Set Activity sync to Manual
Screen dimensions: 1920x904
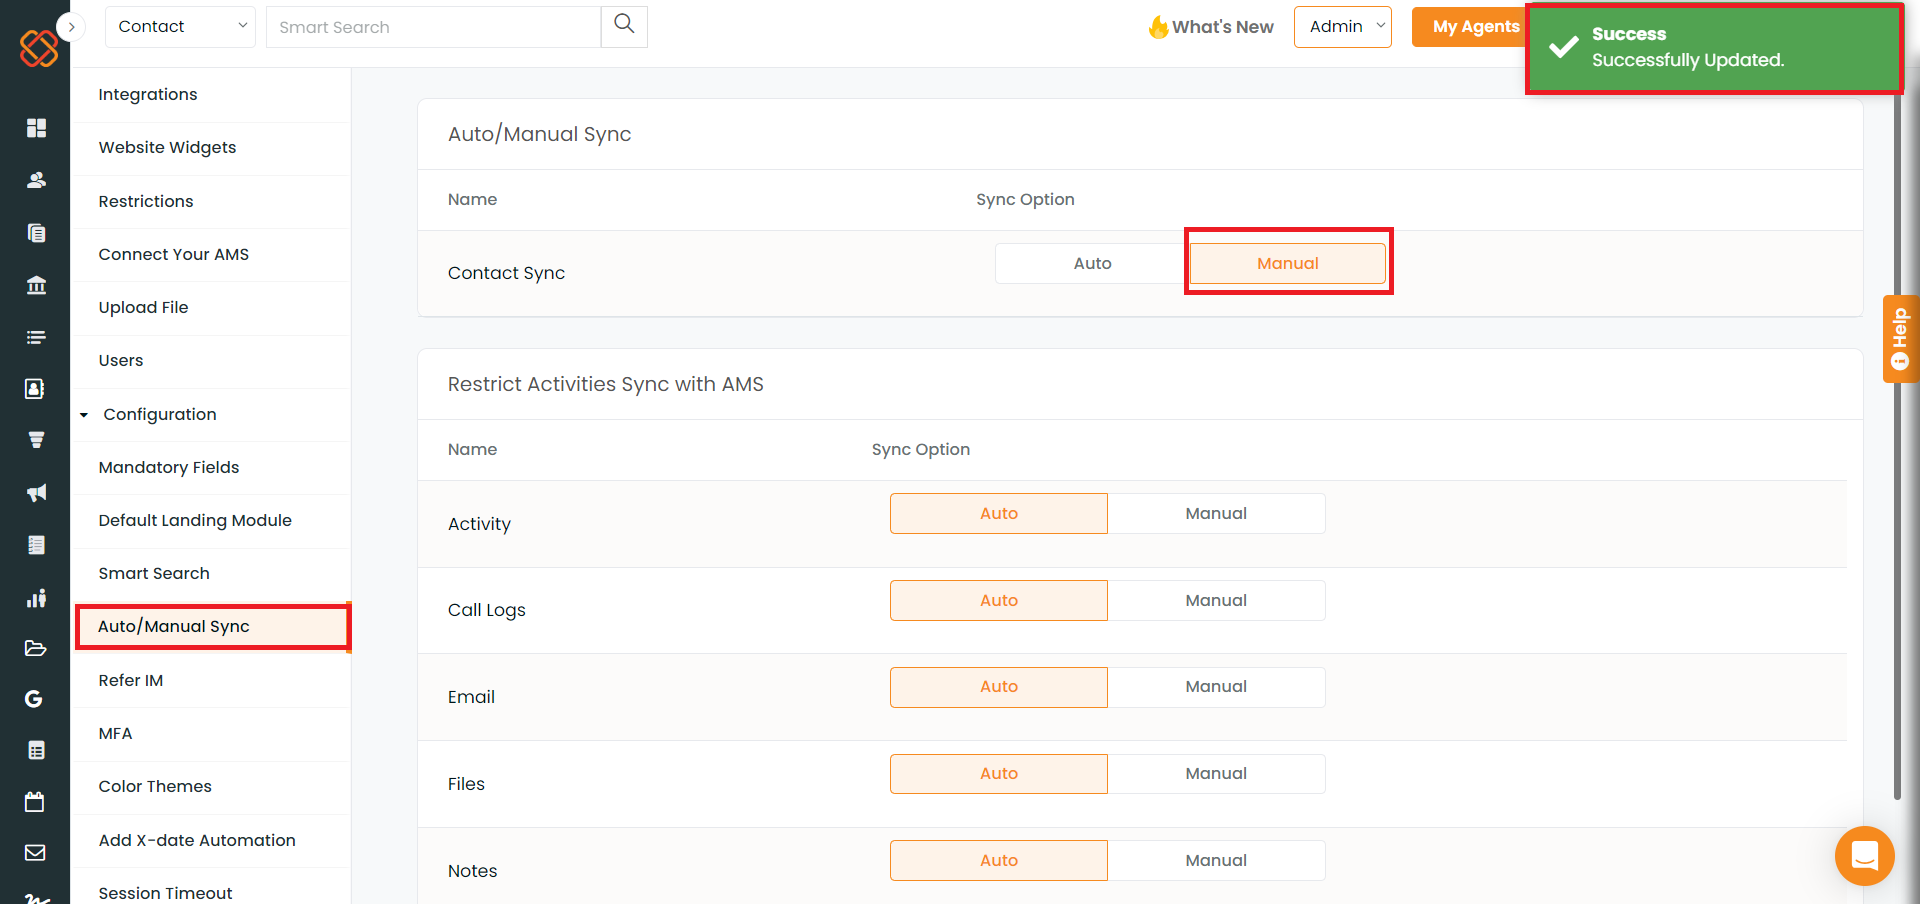coord(1216,513)
